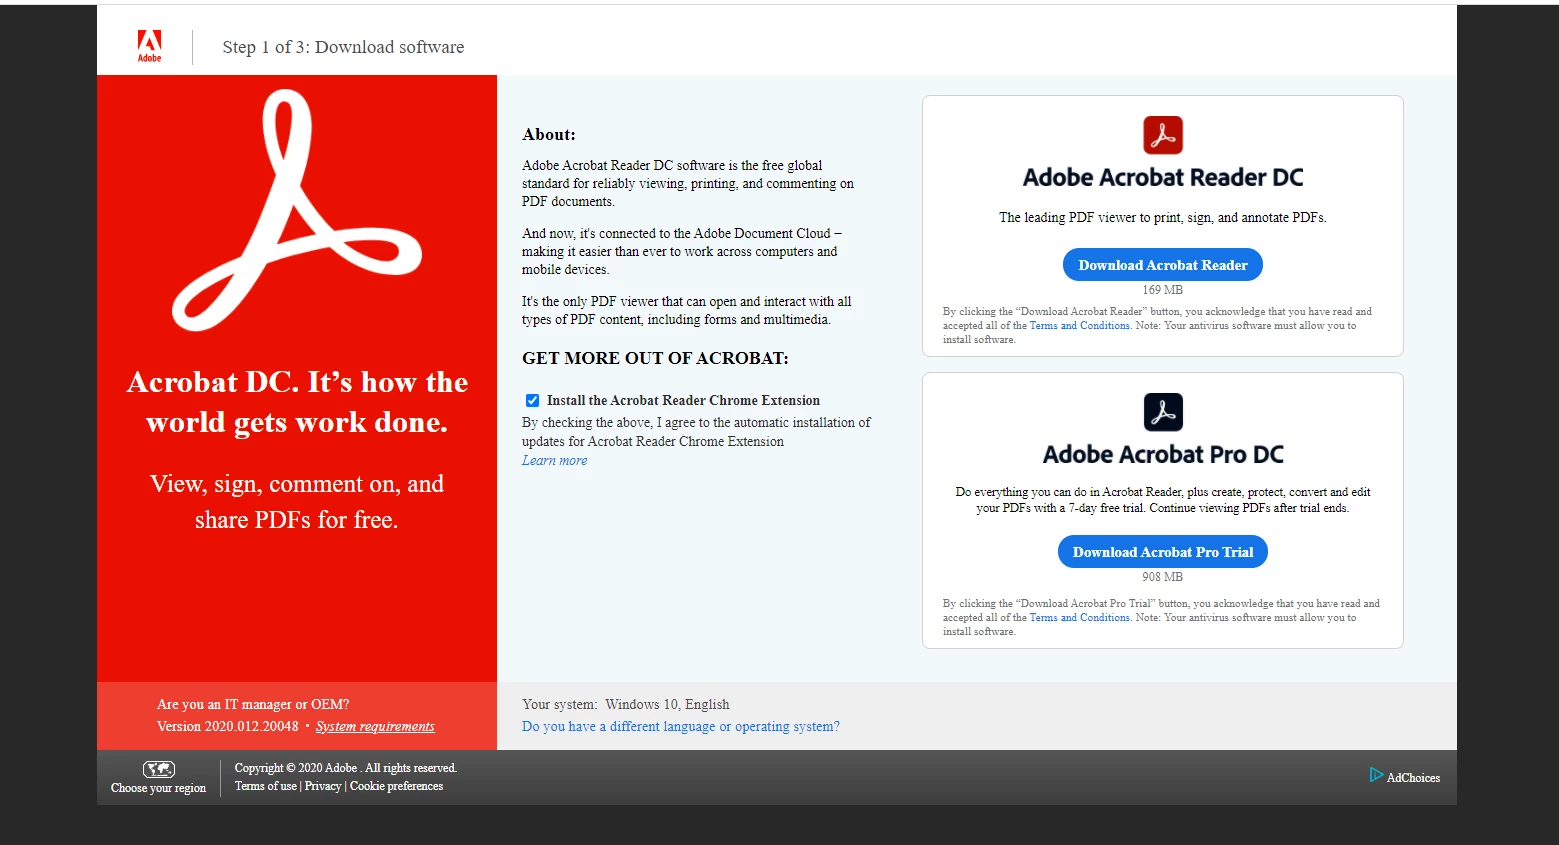Click the Download Acrobat Reader button
The width and height of the screenshot is (1559, 845).
point(1163,265)
